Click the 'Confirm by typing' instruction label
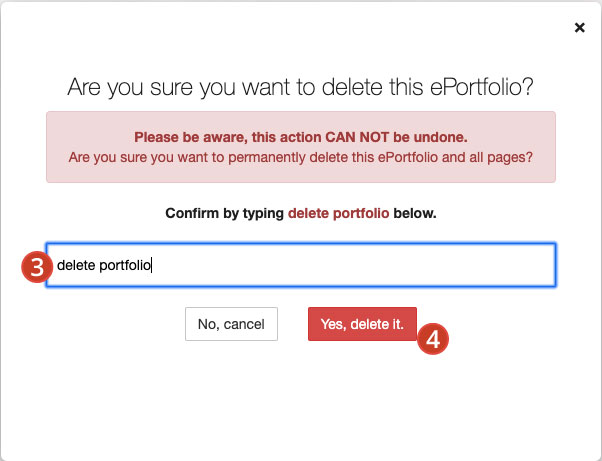The width and height of the screenshot is (602, 461). click(225, 213)
